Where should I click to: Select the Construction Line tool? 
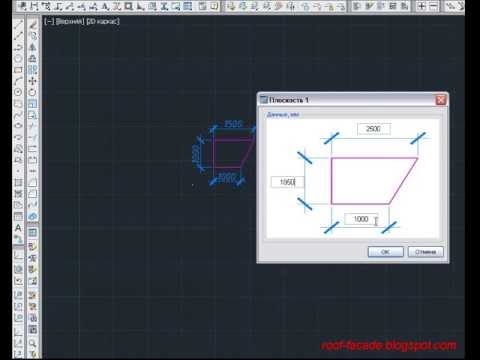pos(18,36)
